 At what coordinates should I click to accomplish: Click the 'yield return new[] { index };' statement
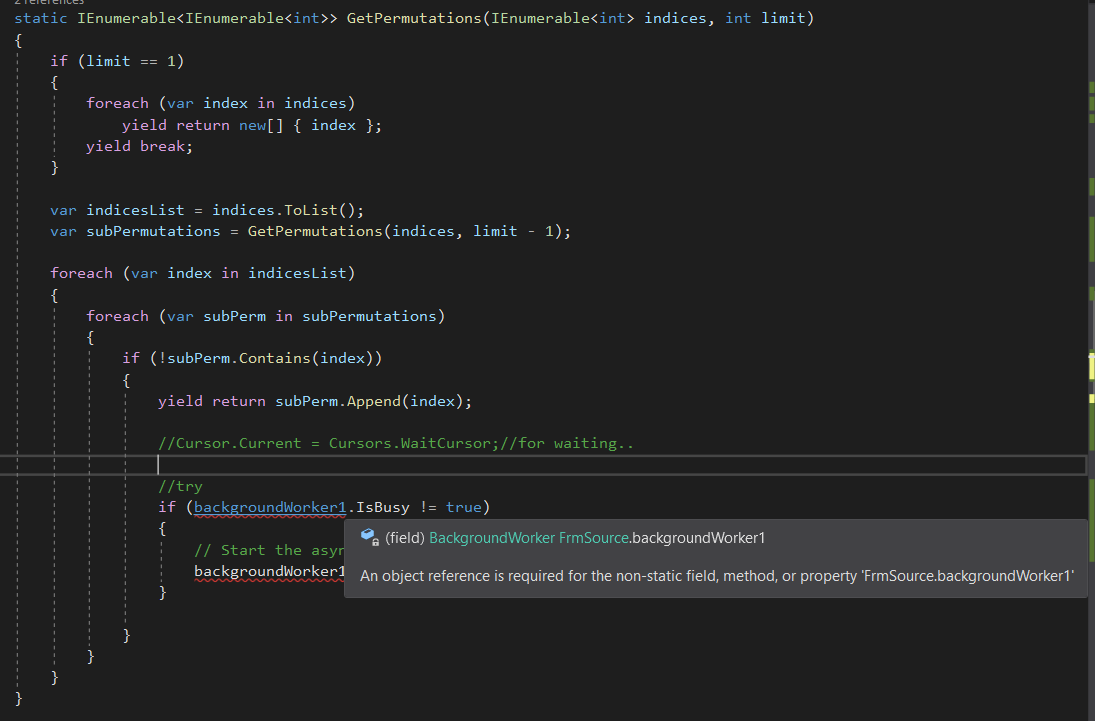click(x=252, y=125)
